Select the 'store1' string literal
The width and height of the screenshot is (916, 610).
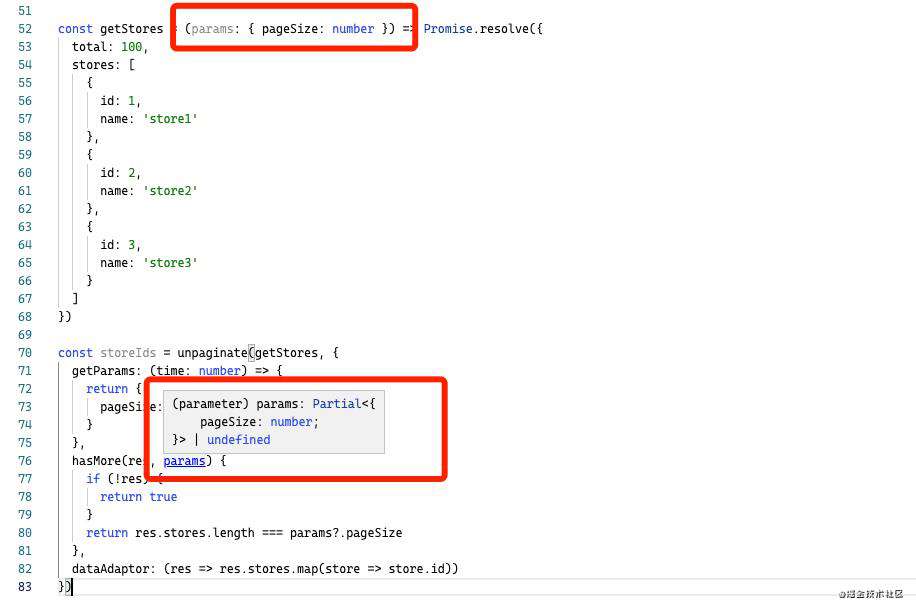(x=171, y=119)
